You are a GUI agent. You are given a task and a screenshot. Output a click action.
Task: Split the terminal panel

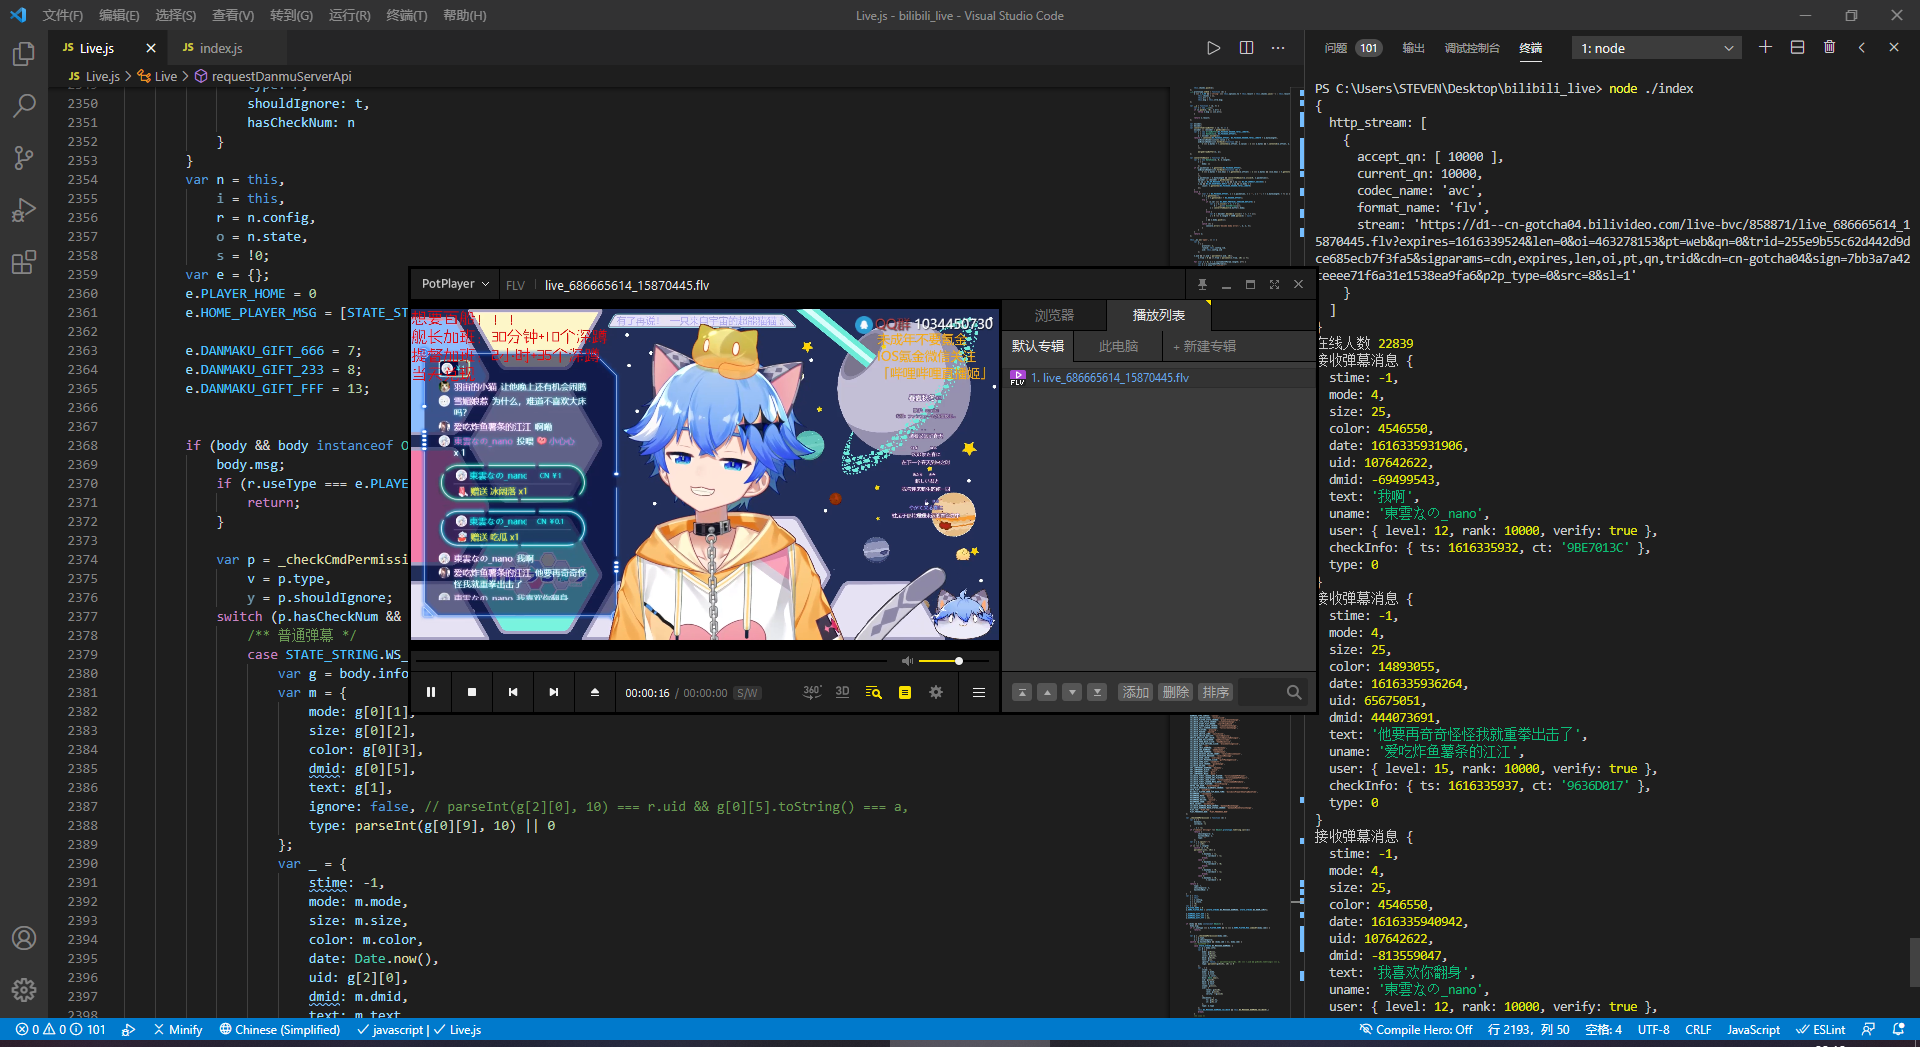[x=1797, y=48]
